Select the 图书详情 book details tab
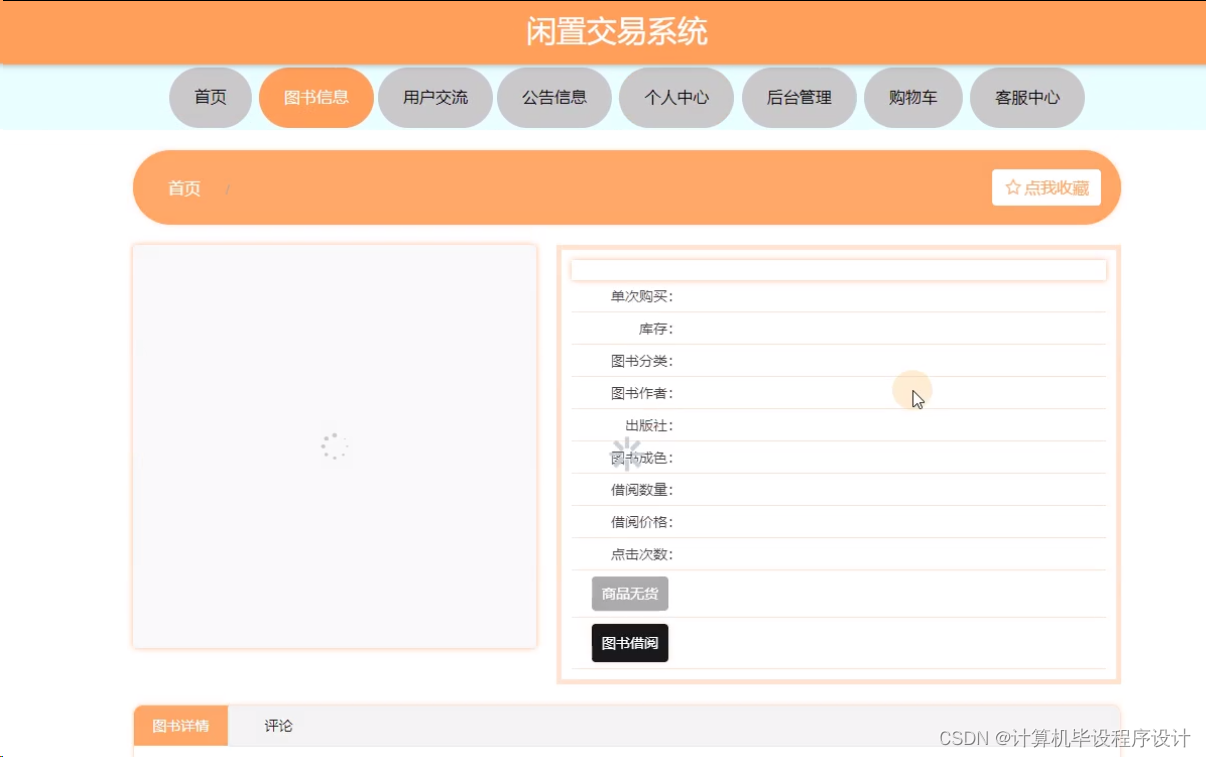Viewport: 1206px width, 757px height. pos(180,726)
